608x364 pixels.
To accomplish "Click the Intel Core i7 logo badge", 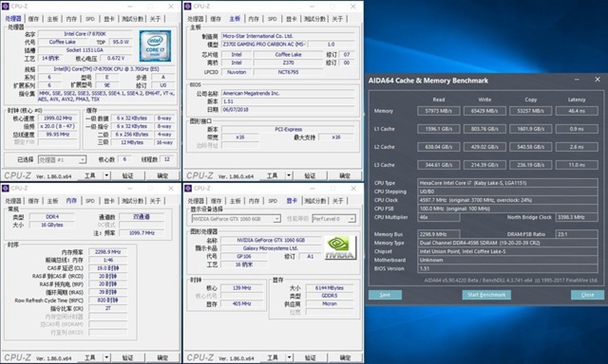I will click(155, 46).
